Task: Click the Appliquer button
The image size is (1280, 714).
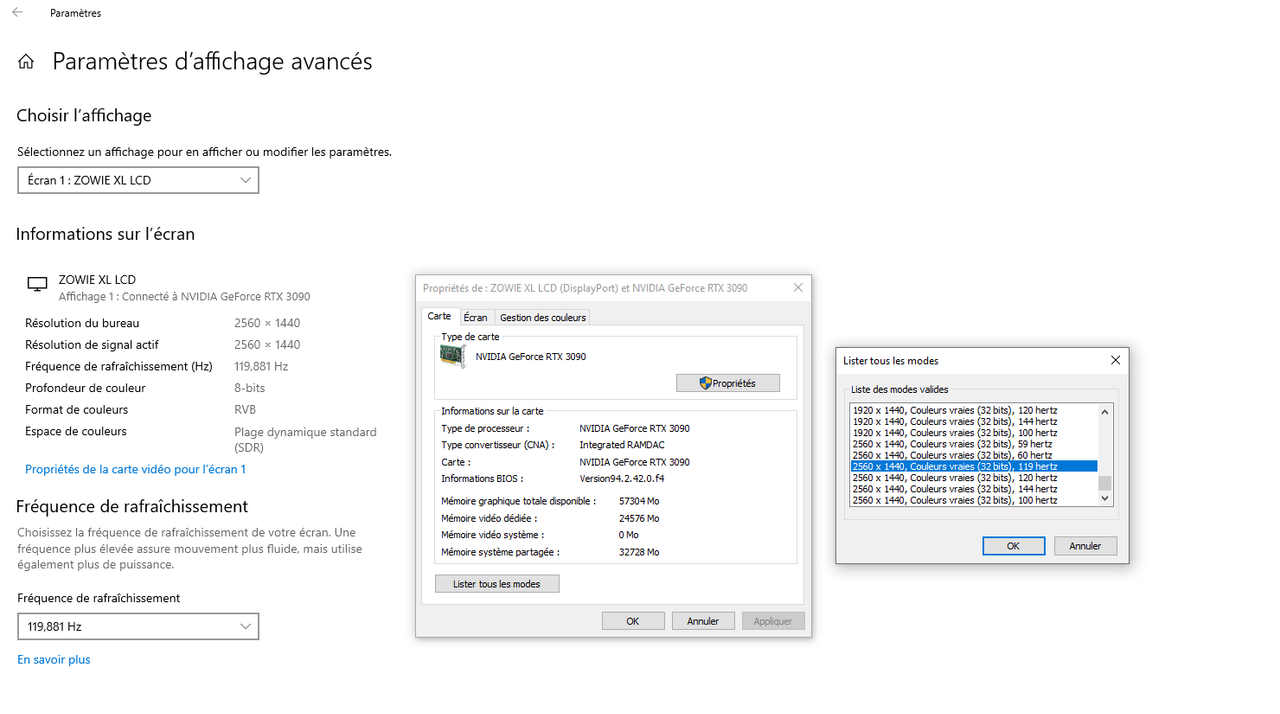Action: point(773,621)
